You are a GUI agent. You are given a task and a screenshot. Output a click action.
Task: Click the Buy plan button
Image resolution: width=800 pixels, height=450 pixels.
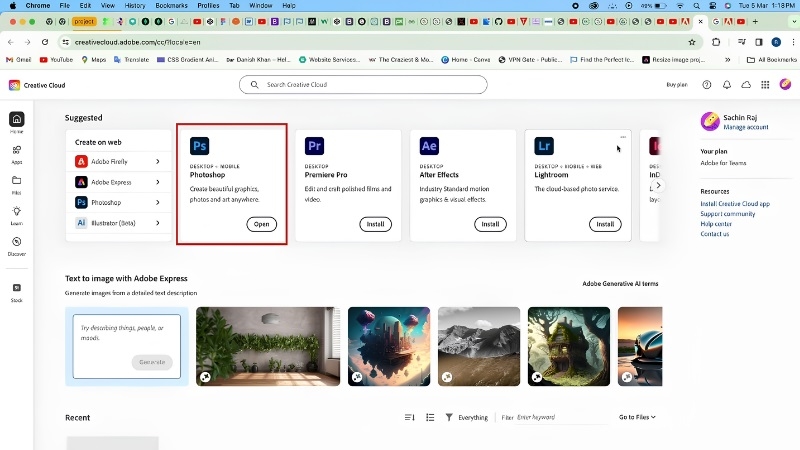coord(677,85)
